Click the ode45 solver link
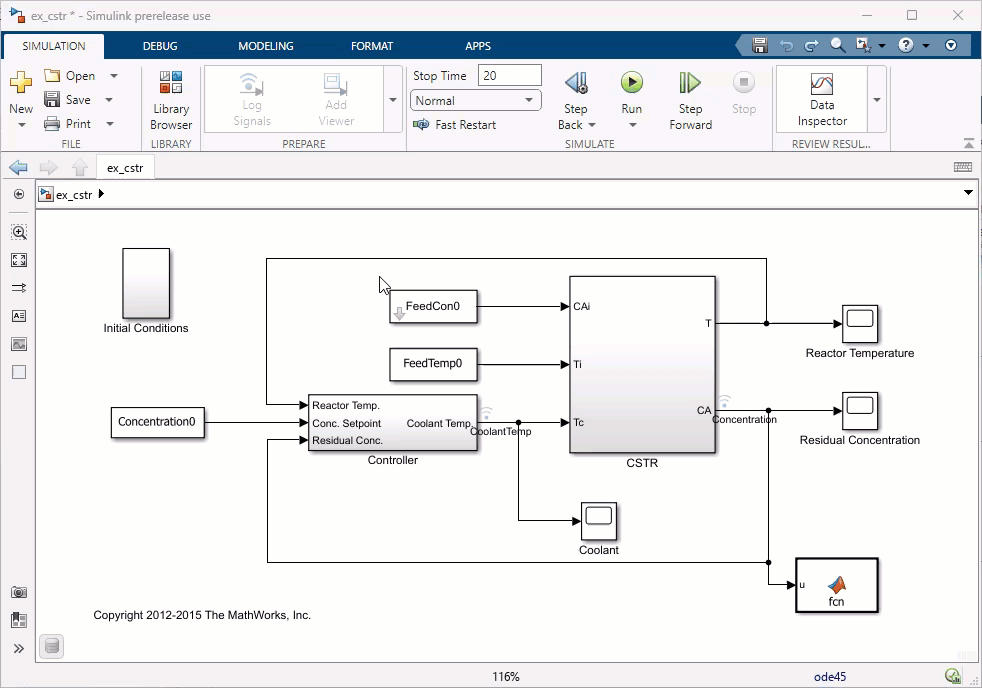The width and height of the screenshot is (982, 688). (830, 677)
